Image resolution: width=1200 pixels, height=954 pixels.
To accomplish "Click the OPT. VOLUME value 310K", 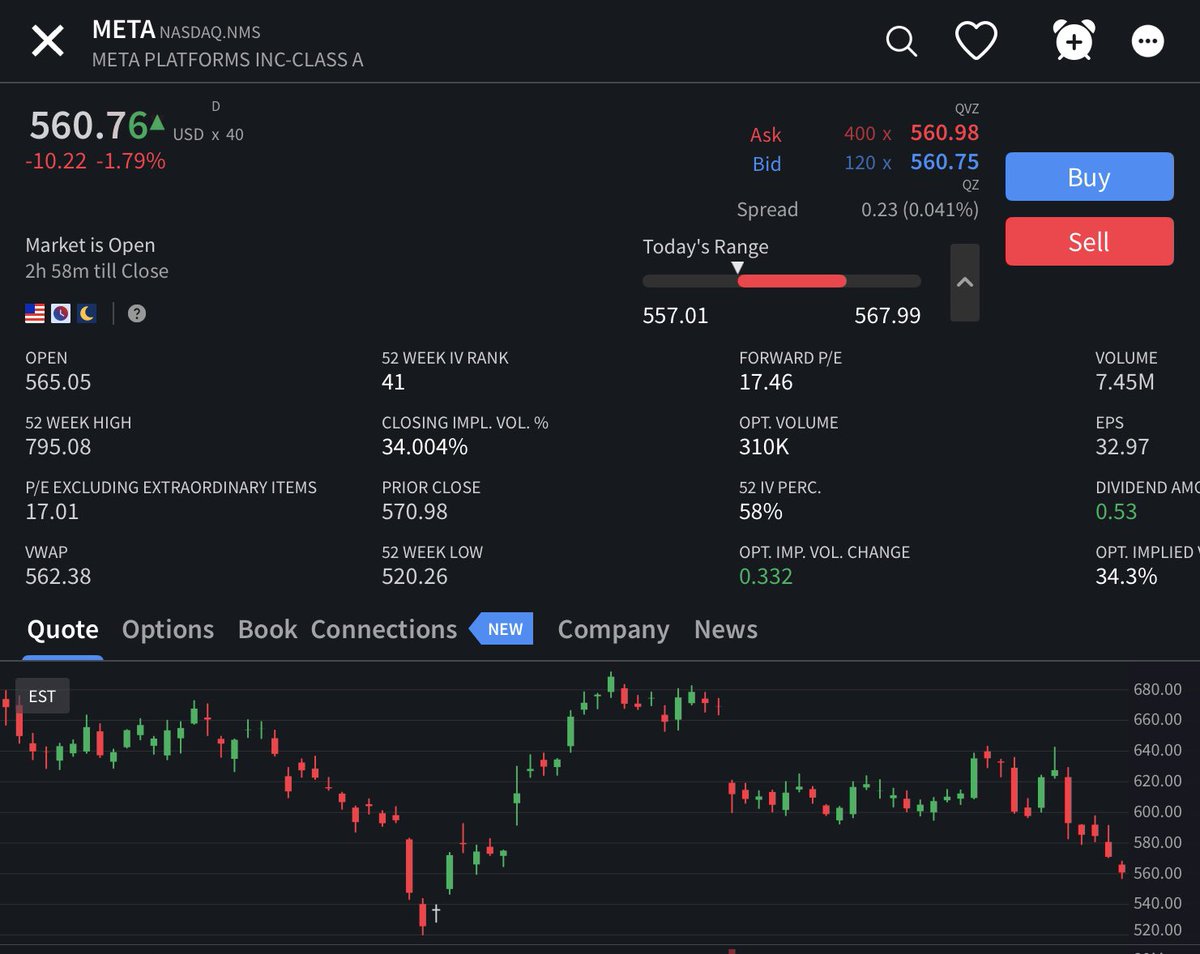I will point(764,447).
